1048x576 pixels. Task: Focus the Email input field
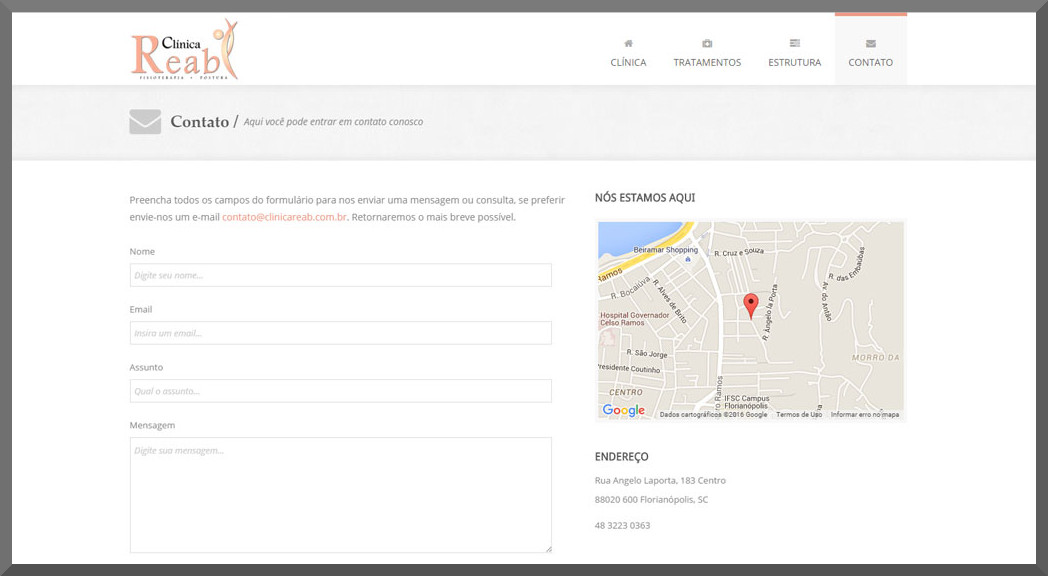pyautogui.click(x=341, y=333)
